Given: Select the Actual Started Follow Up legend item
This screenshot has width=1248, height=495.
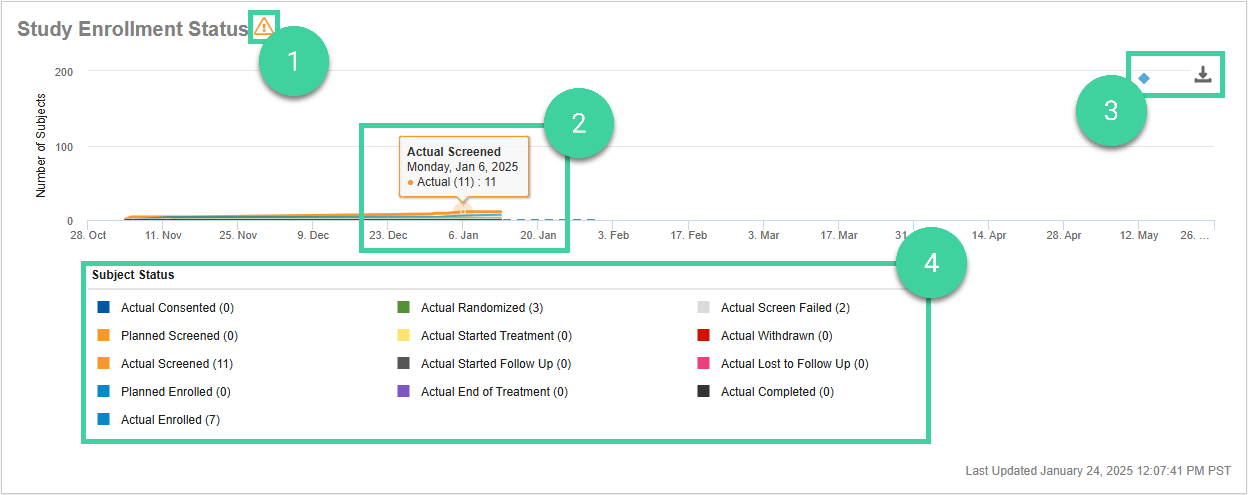Looking at the screenshot, I should click(496, 364).
